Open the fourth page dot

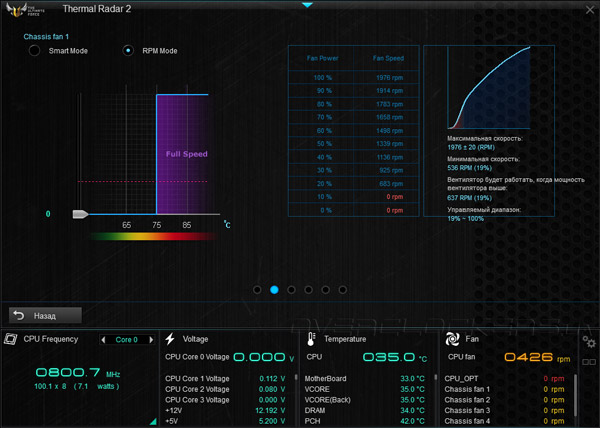pyautogui.click(x=308, y=290)
